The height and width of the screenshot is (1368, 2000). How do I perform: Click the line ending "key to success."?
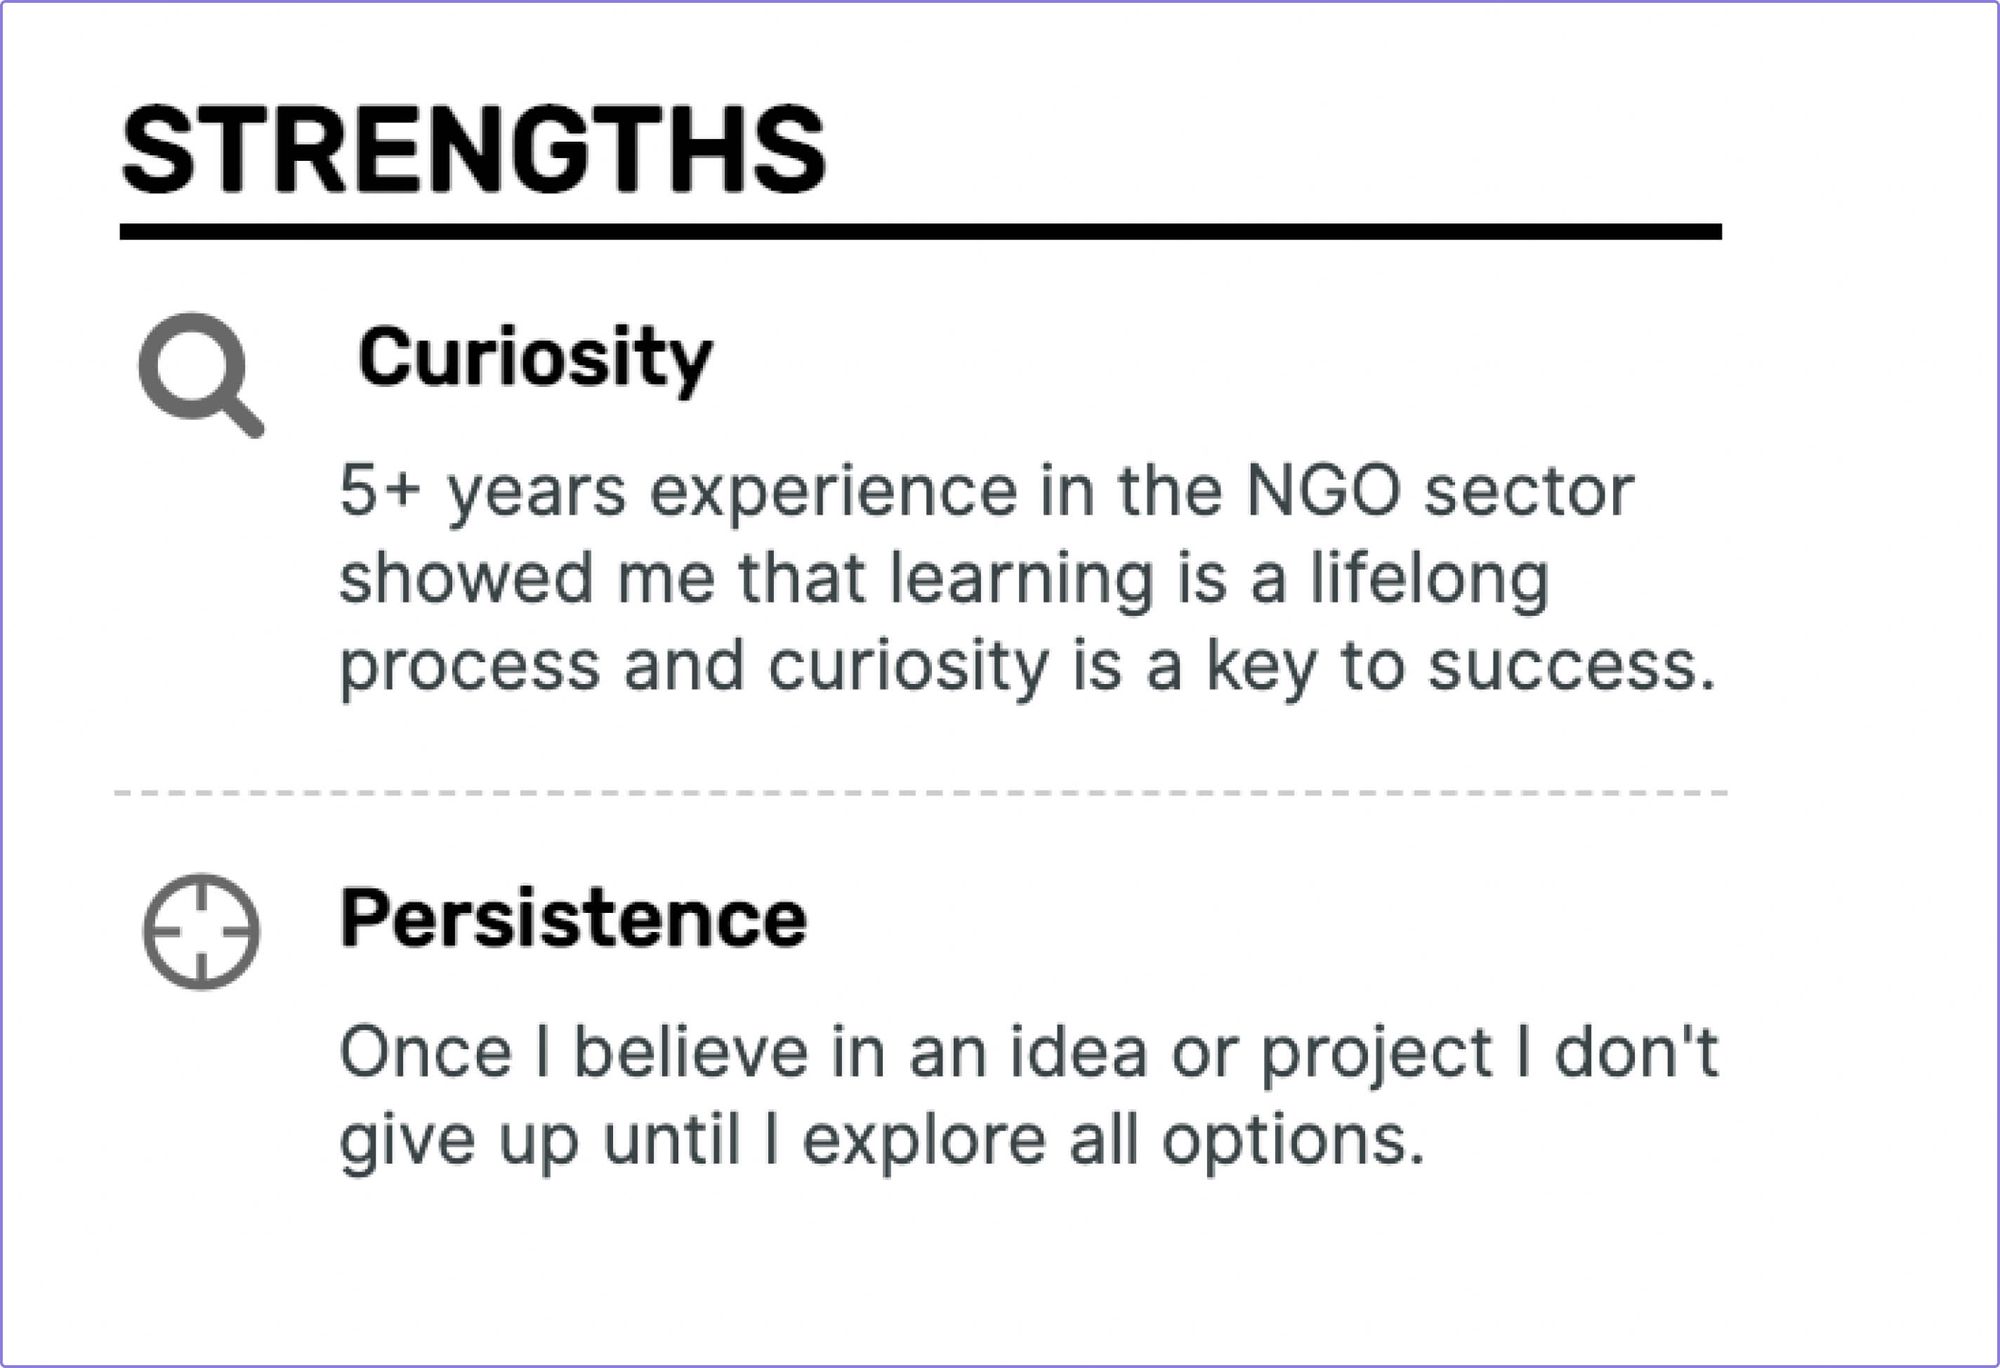coord(1028,667)
